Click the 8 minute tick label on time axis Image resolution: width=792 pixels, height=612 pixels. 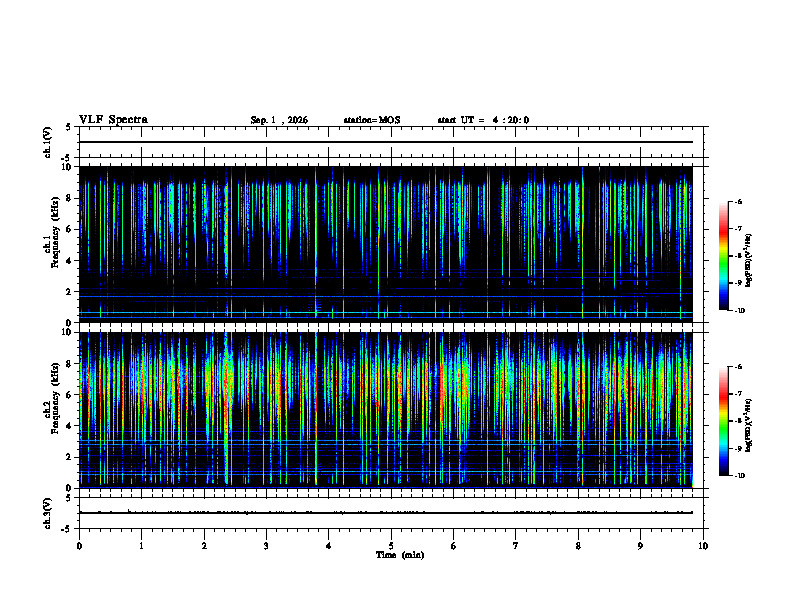tap(578, 546)
